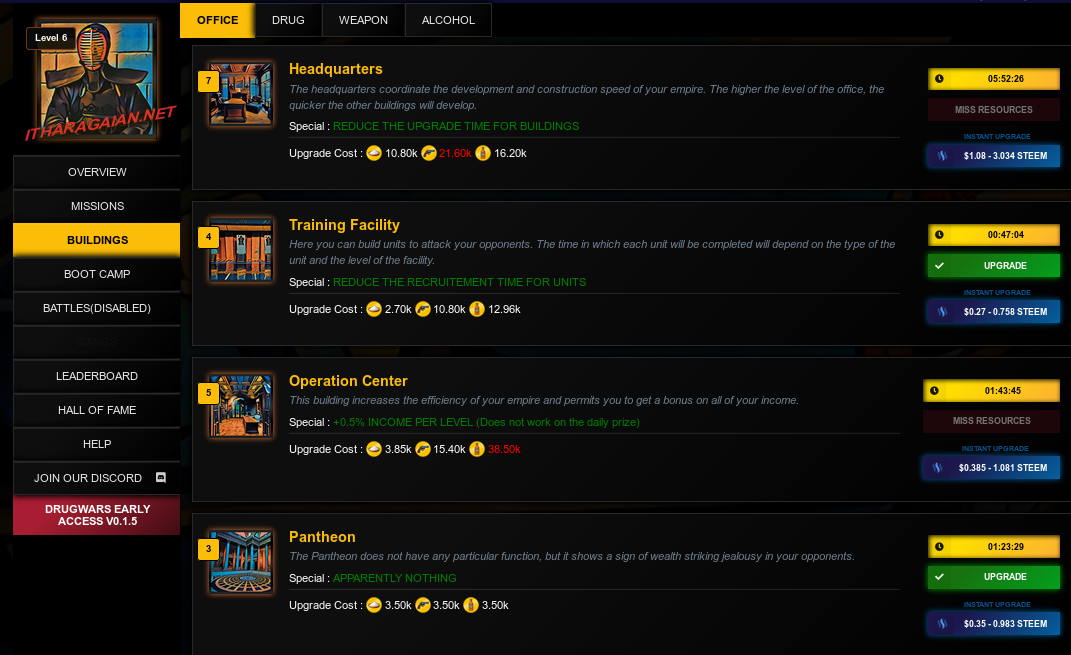This screenshot has width=1071, height=655.
Task: Open Boot Camp from the sidebar
Action: [97, 274]
